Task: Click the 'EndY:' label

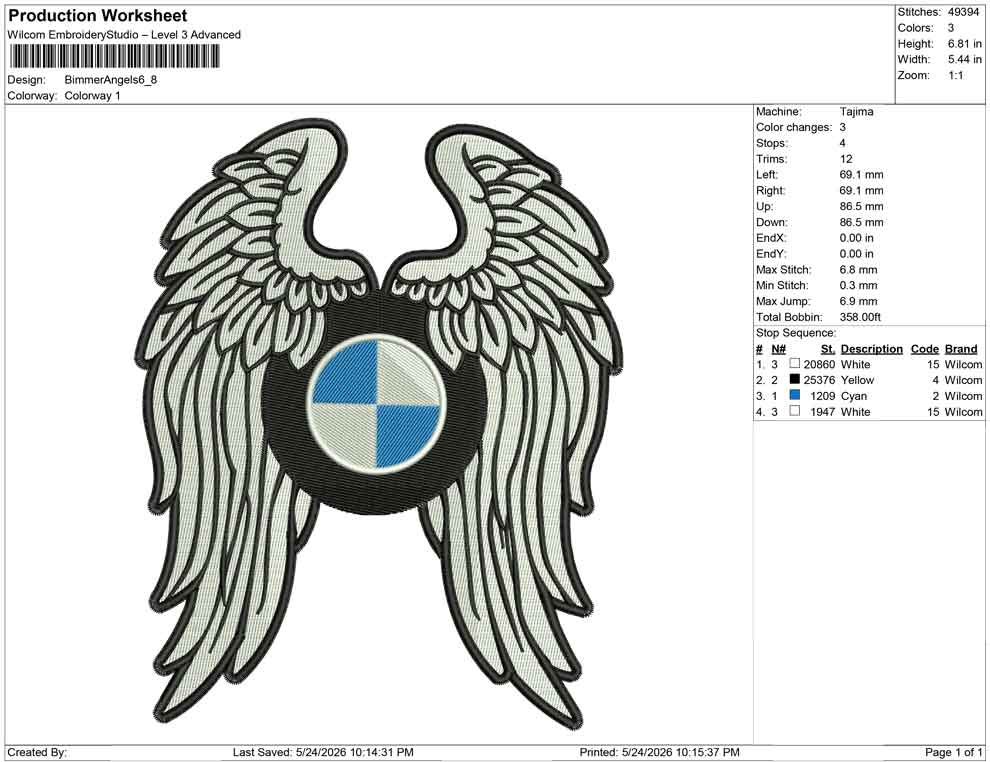Action: [x=770, y=254]
